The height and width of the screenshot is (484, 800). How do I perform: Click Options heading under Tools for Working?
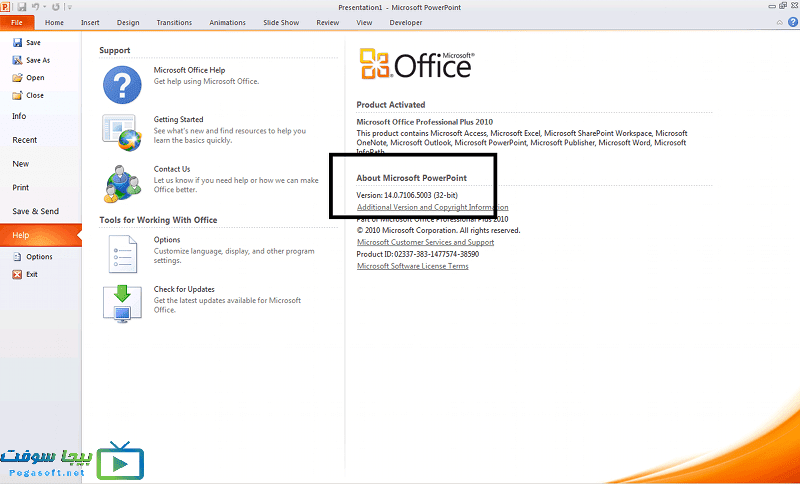tap(167, 240)
